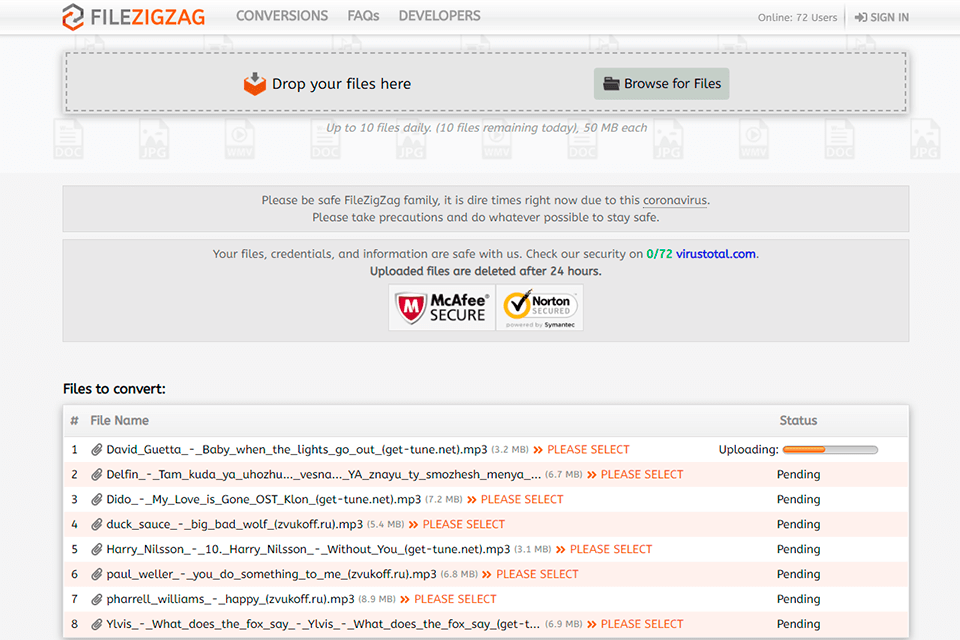Open PLEASE SELECT for the Harry Nilsson track
The height and width of the screenshot is (640, 960).
point(610,549)
